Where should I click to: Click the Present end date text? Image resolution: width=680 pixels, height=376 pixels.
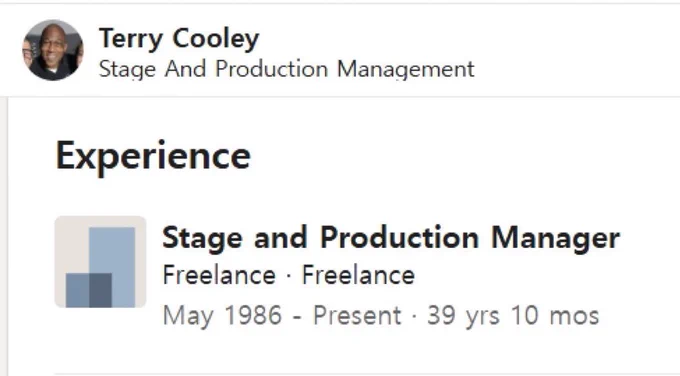(x=357, y=315)
